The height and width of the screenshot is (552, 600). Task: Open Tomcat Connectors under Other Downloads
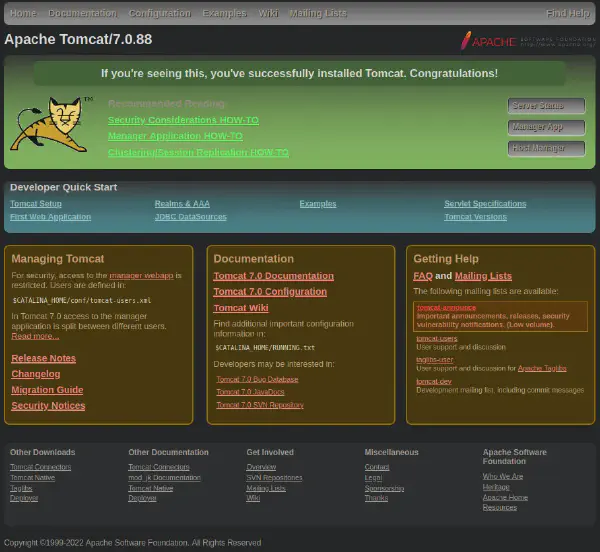point(41,467)
